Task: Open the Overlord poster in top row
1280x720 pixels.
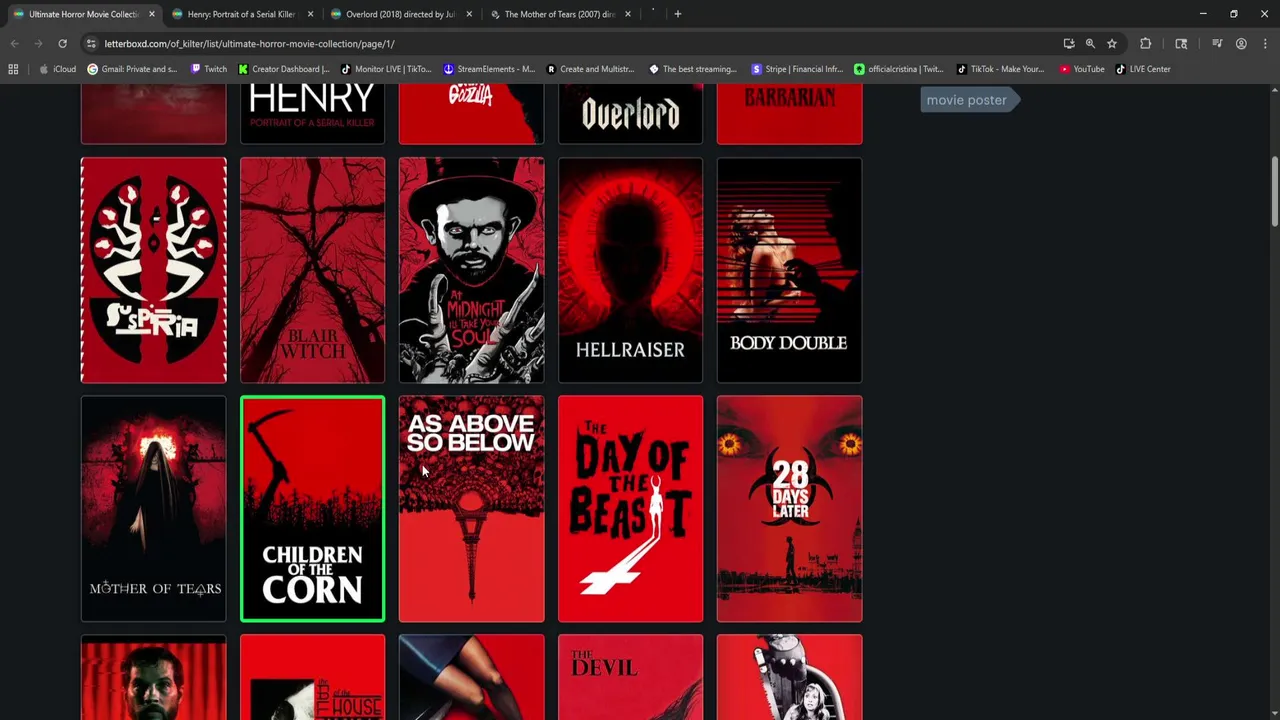Action: [630, 114]
